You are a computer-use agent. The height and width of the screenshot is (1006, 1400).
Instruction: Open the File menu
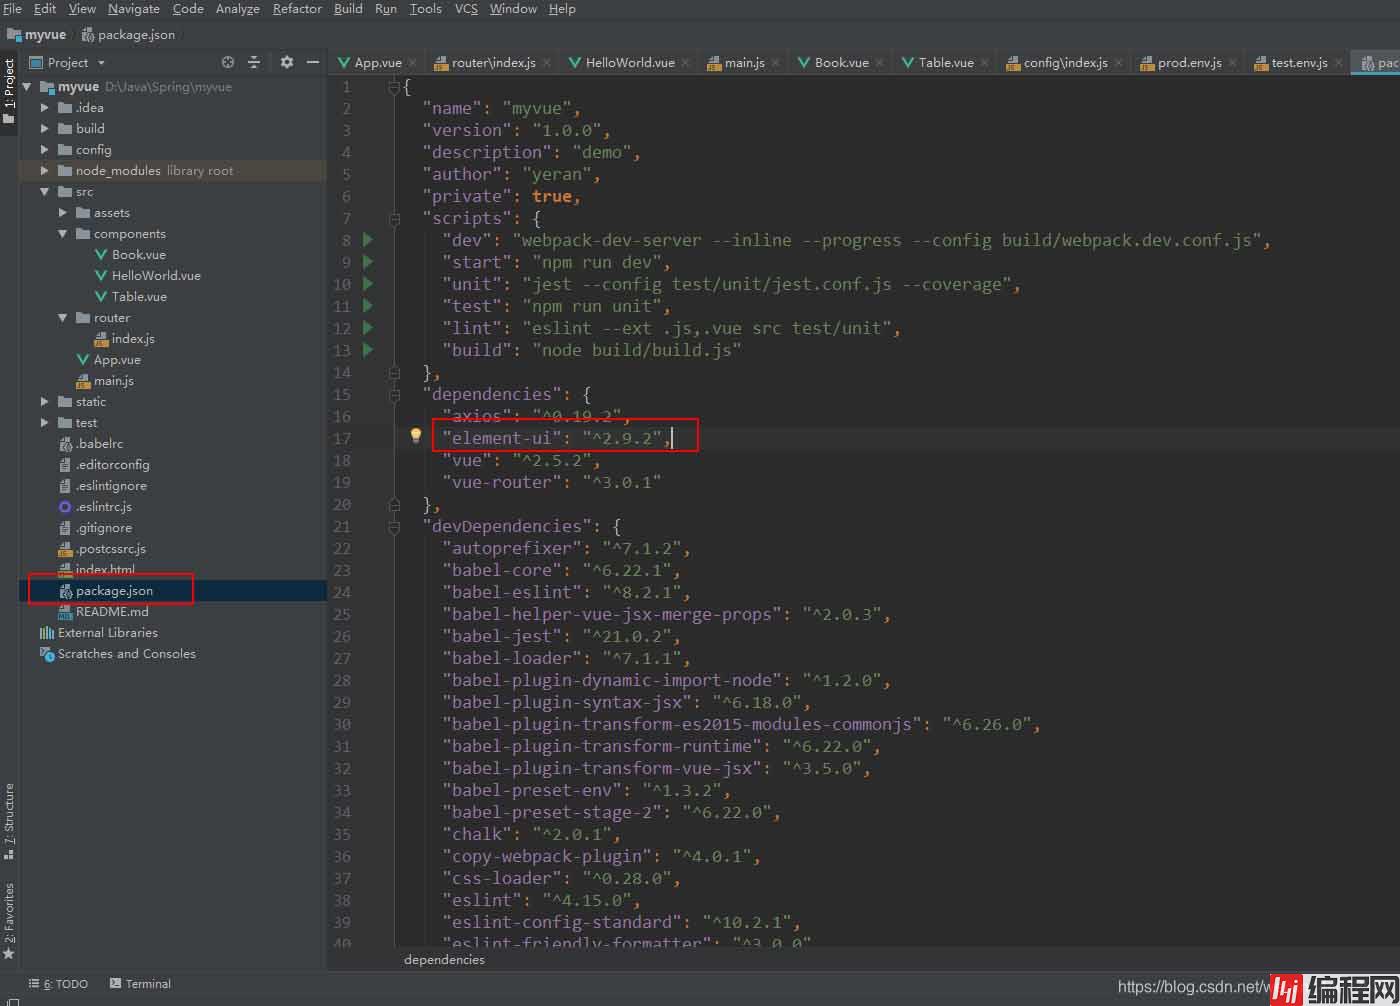point(12,8)
